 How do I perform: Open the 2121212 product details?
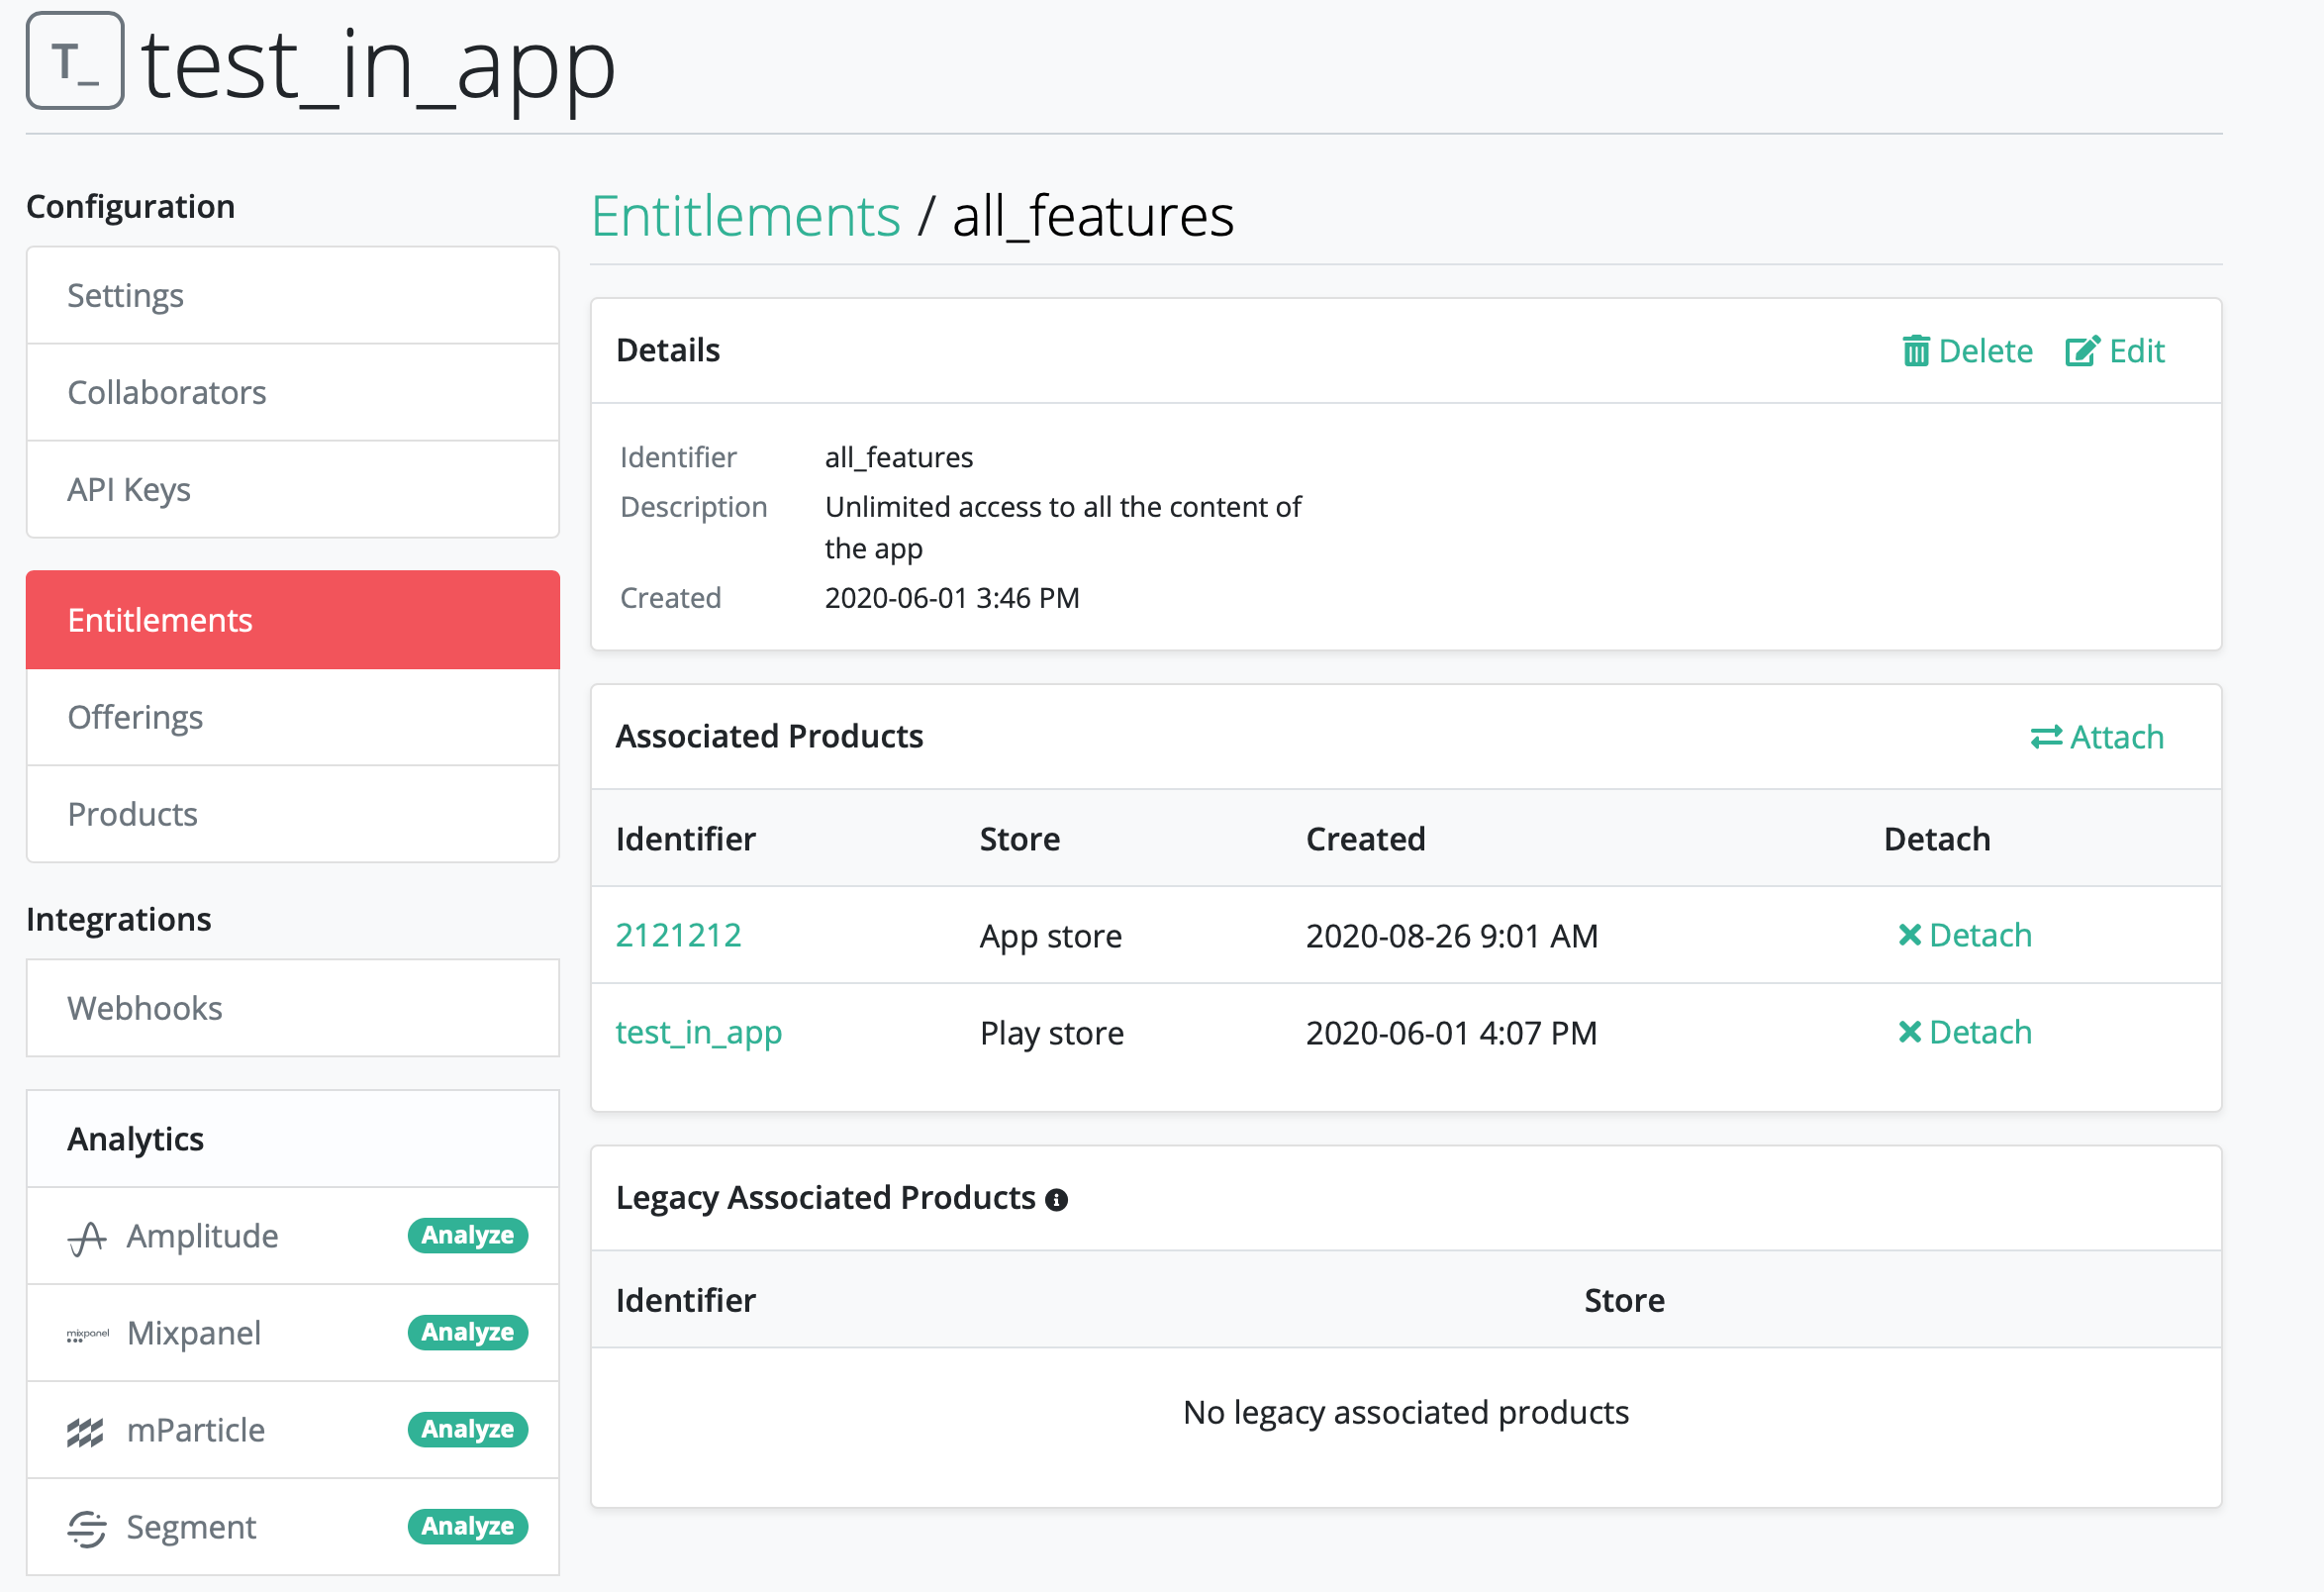click(679, 935)
